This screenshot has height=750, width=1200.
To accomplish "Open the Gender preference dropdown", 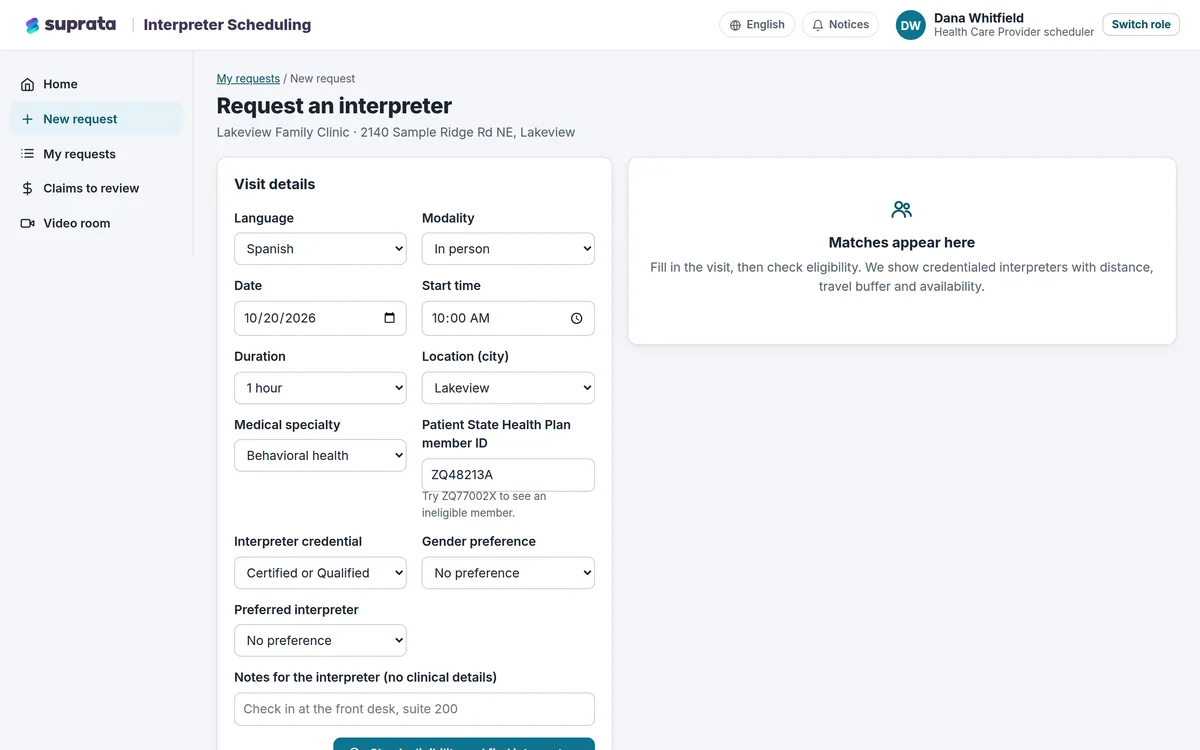I will tap(508, 573).
